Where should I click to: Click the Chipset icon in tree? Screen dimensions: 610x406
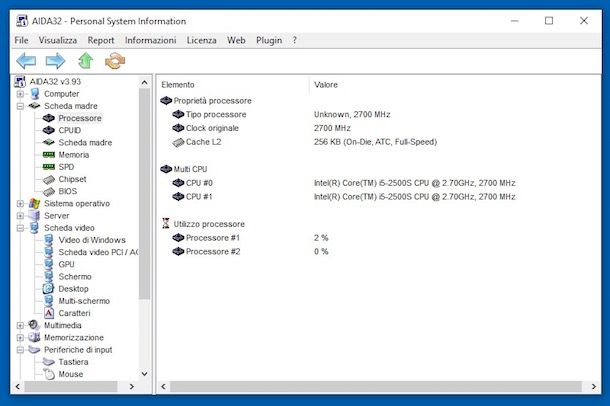tap(49, 179)
